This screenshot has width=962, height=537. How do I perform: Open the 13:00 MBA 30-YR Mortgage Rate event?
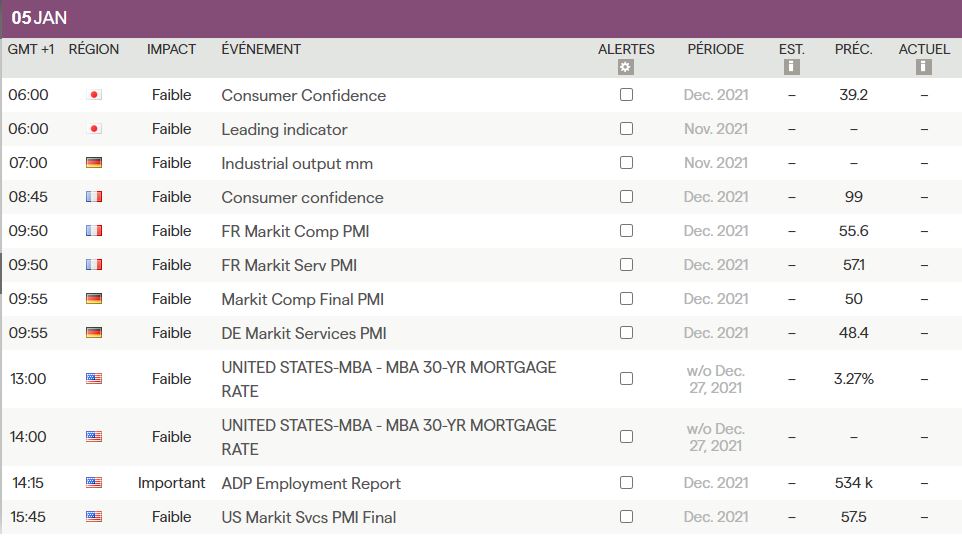pyautogui.click(x=388, y=379)
